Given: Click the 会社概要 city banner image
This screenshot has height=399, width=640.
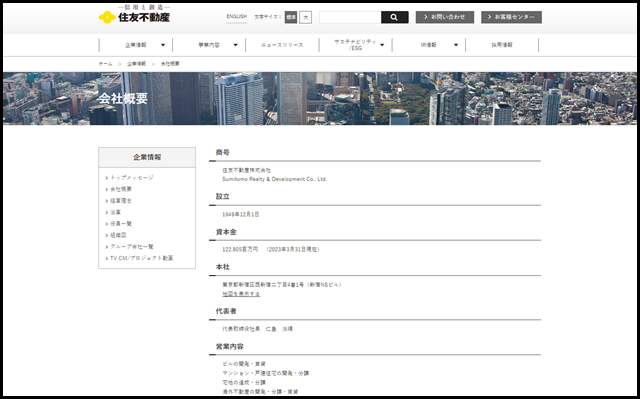Looking at the screenshot, I should click(x=320, y=98).
